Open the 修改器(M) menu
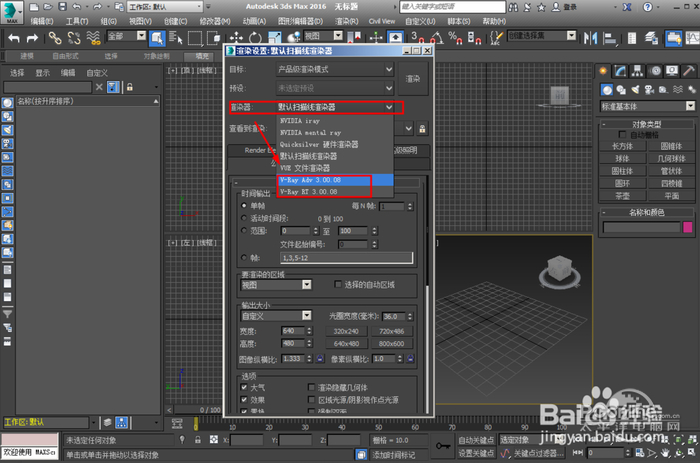700x463 pixels. click(x=215, y=21)
